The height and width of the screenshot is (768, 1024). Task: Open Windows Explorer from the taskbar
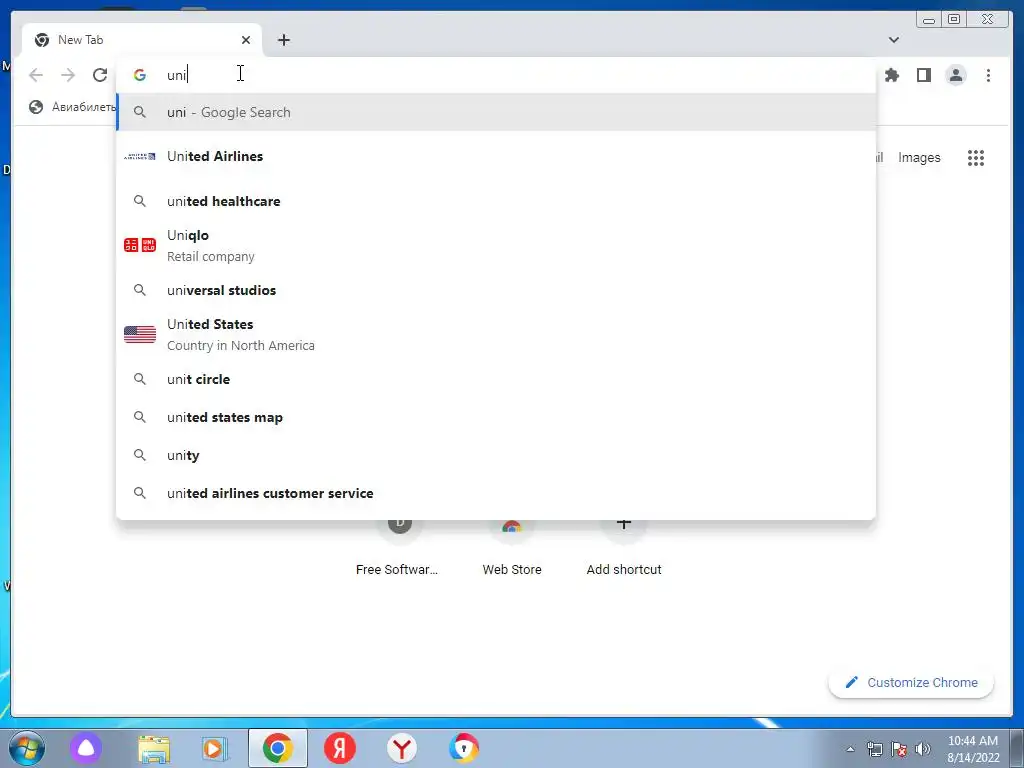(x=153, y=748)
